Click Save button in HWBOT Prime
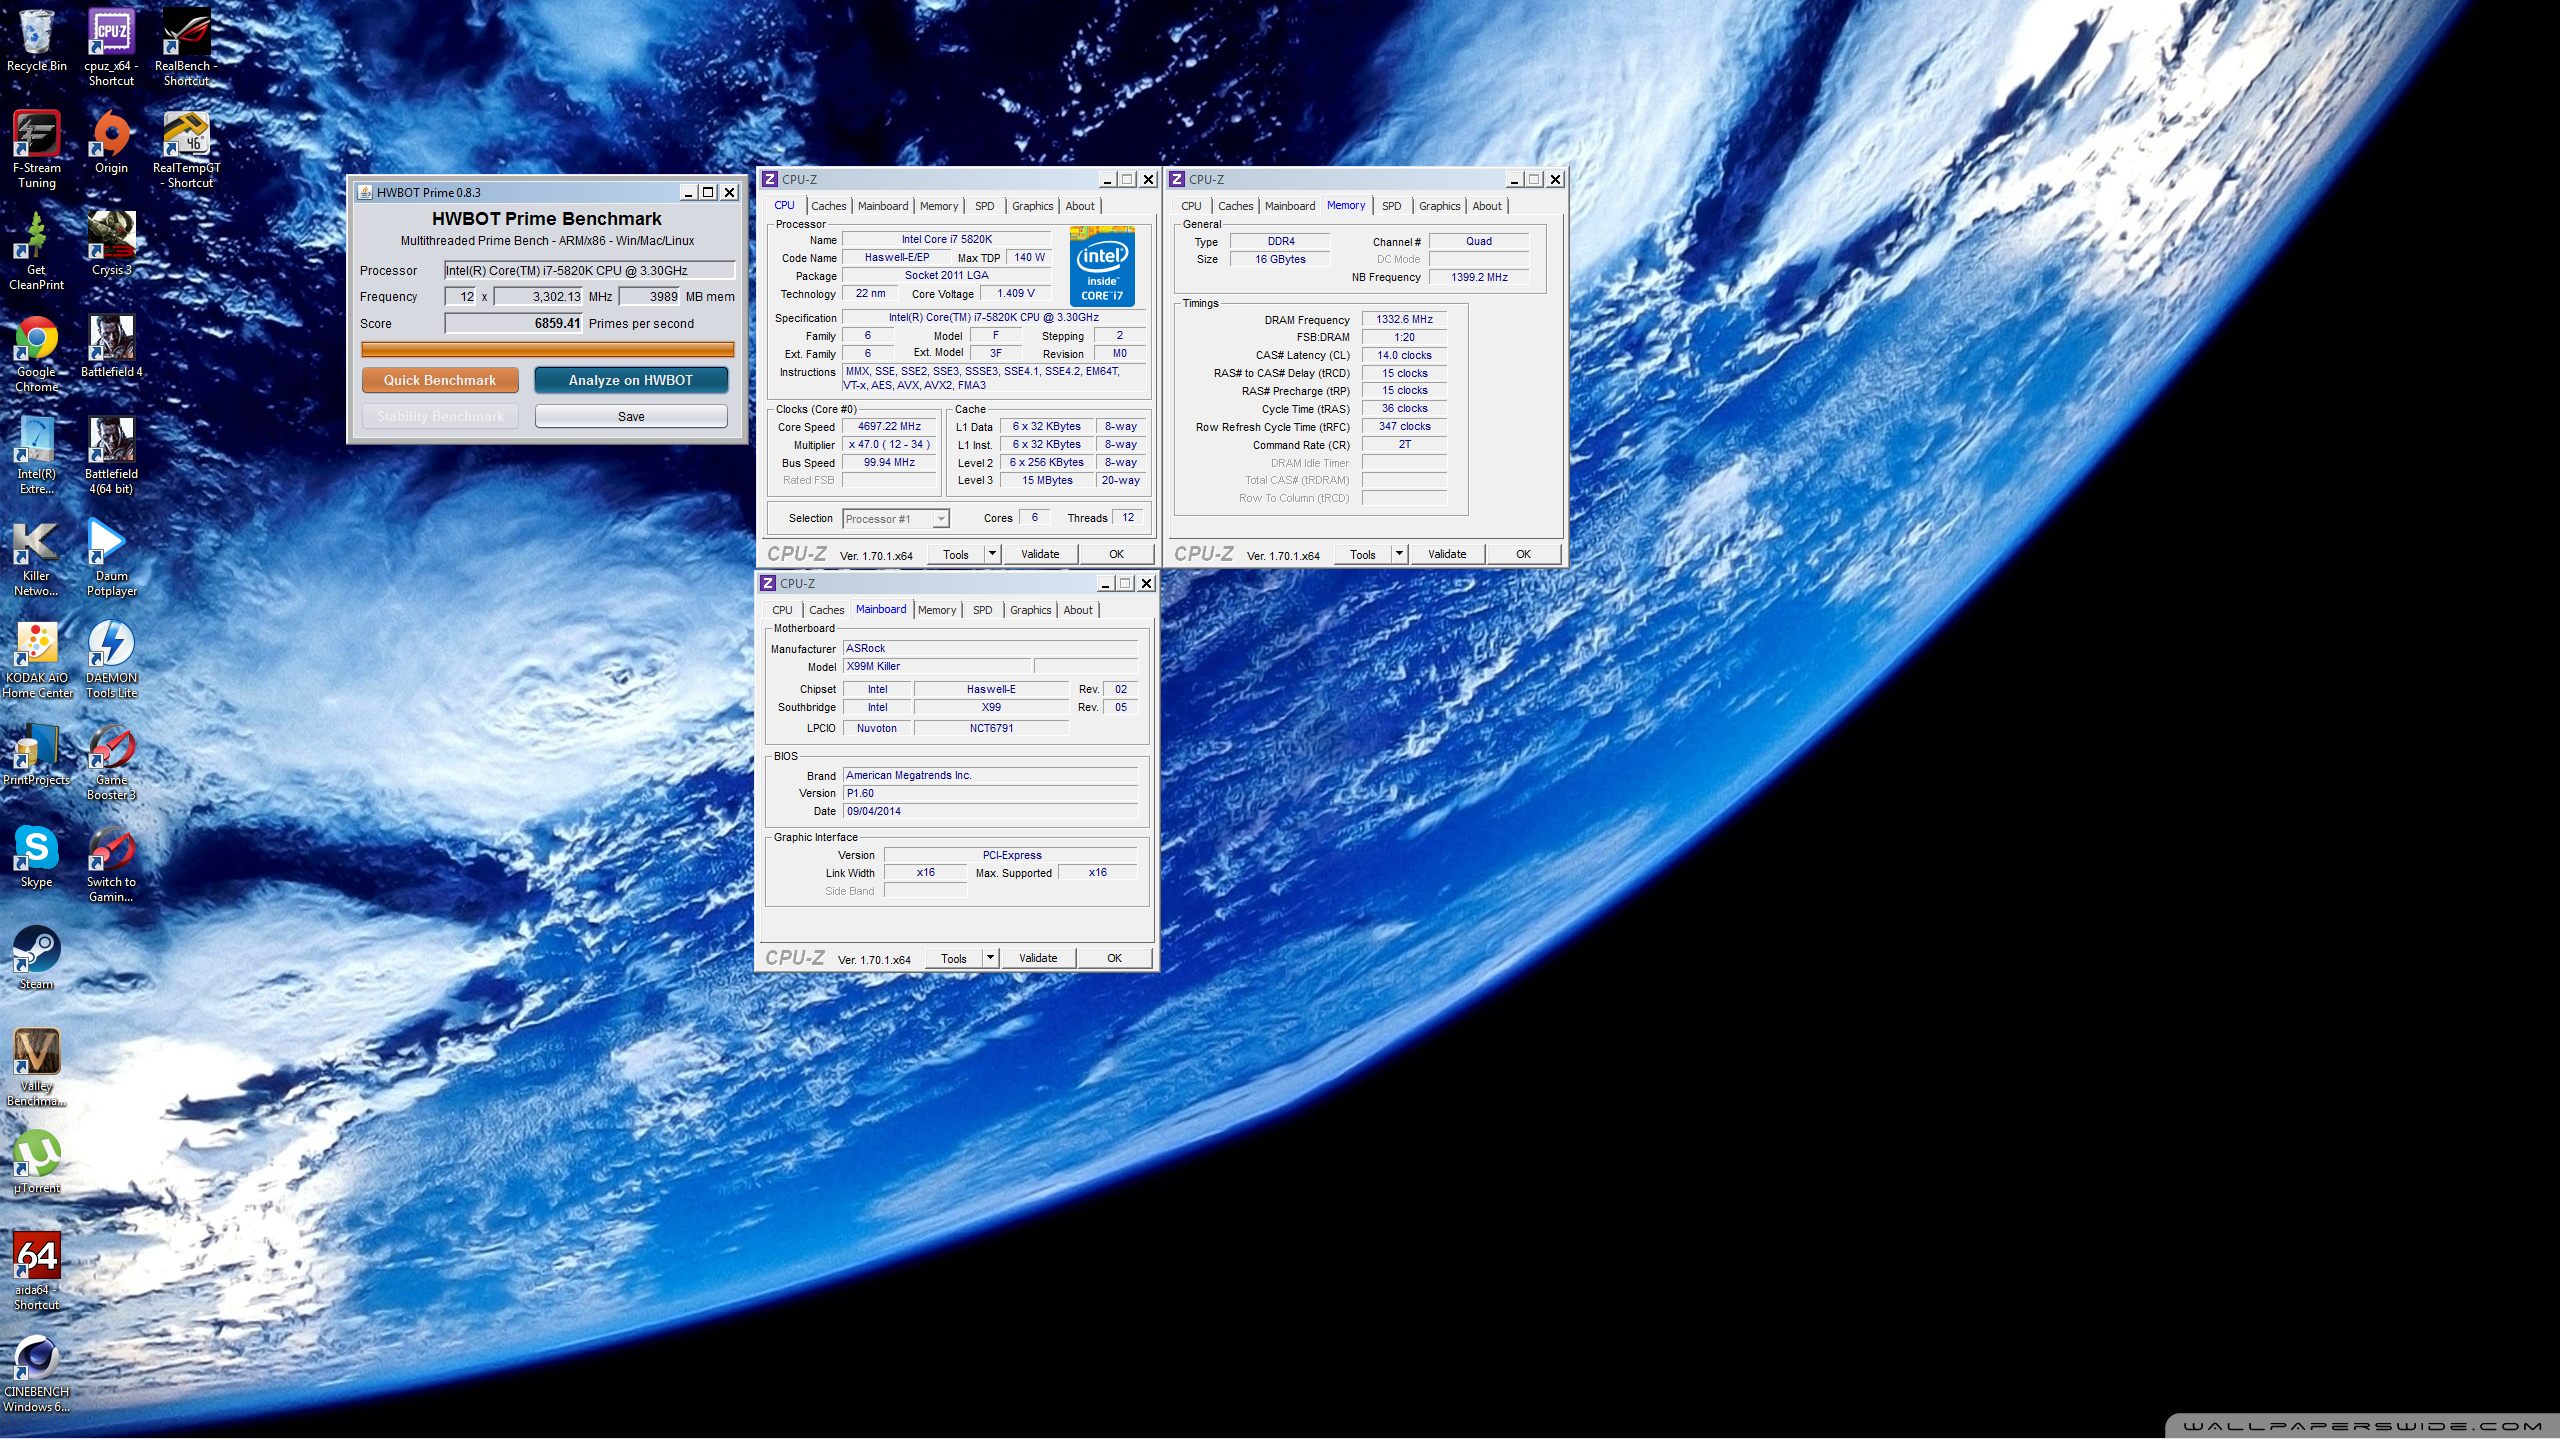Viewport: 2560px width, 1440px height. click(x=631, y=416)
